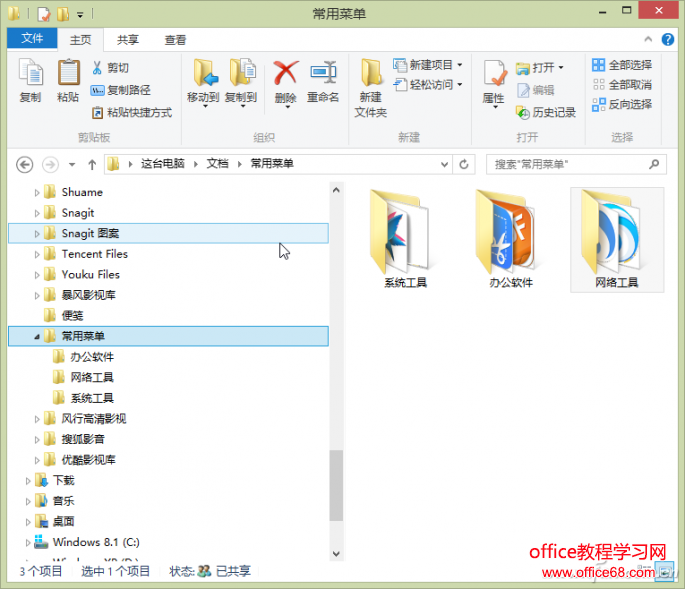The image size is (685, 589).
Task: Click the Copy (复制) ribbon icon
Action: click(30, 72)
